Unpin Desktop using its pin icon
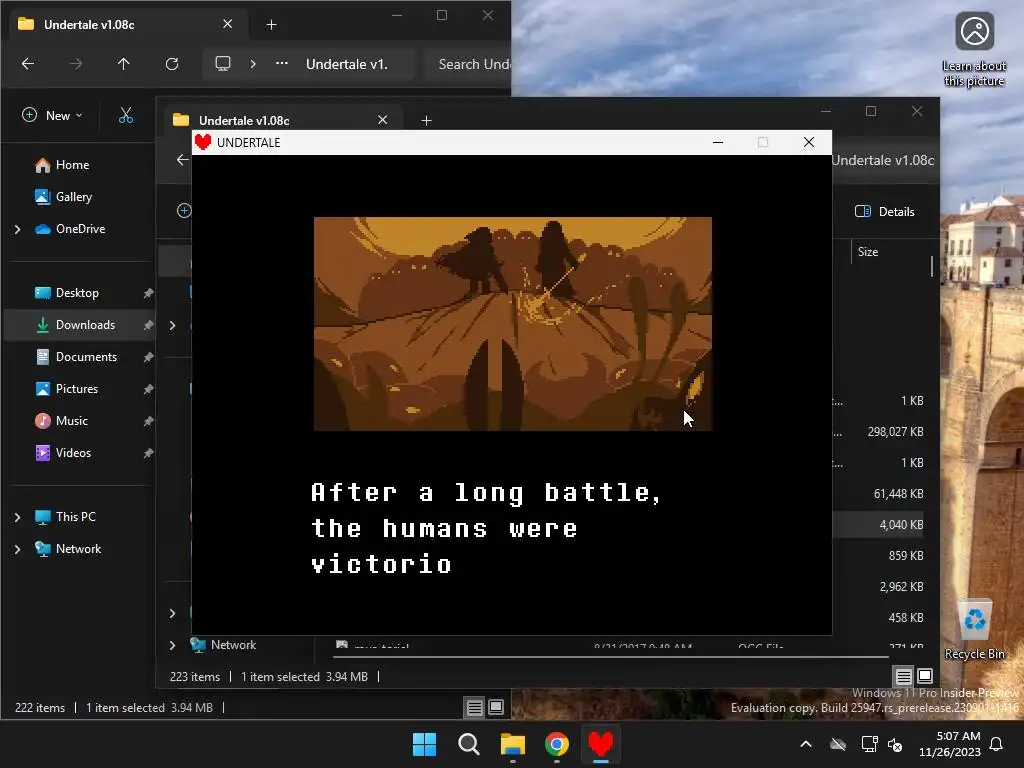Image resolution: width=1024 pixels, height=768 pixels. (x=148, y=293)
